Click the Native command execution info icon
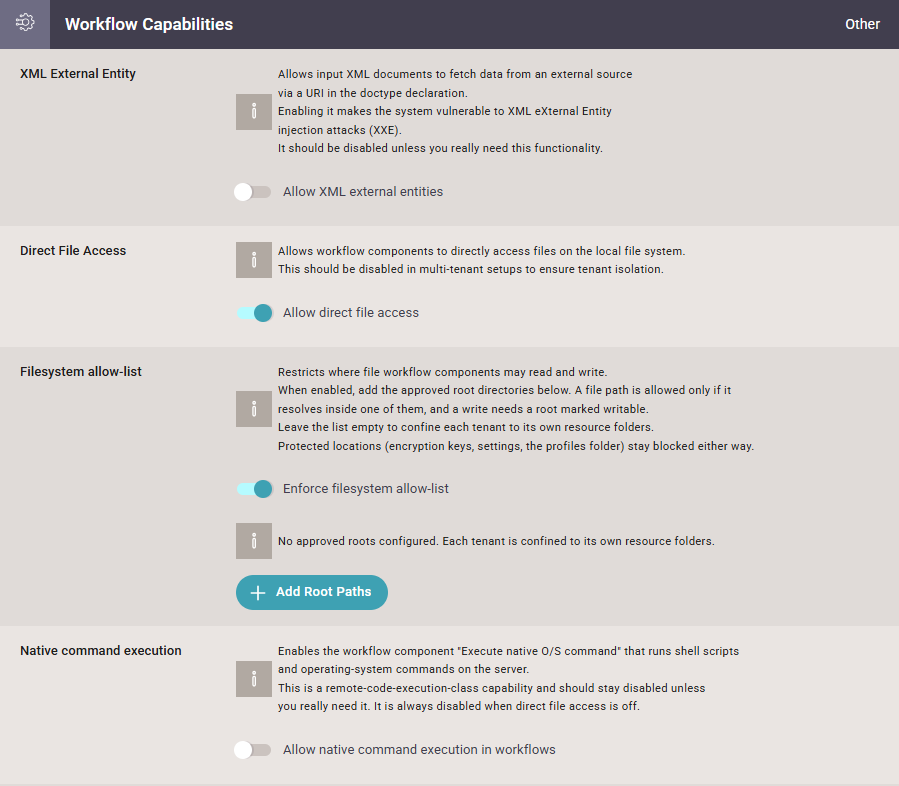 [x=253, y=679]
